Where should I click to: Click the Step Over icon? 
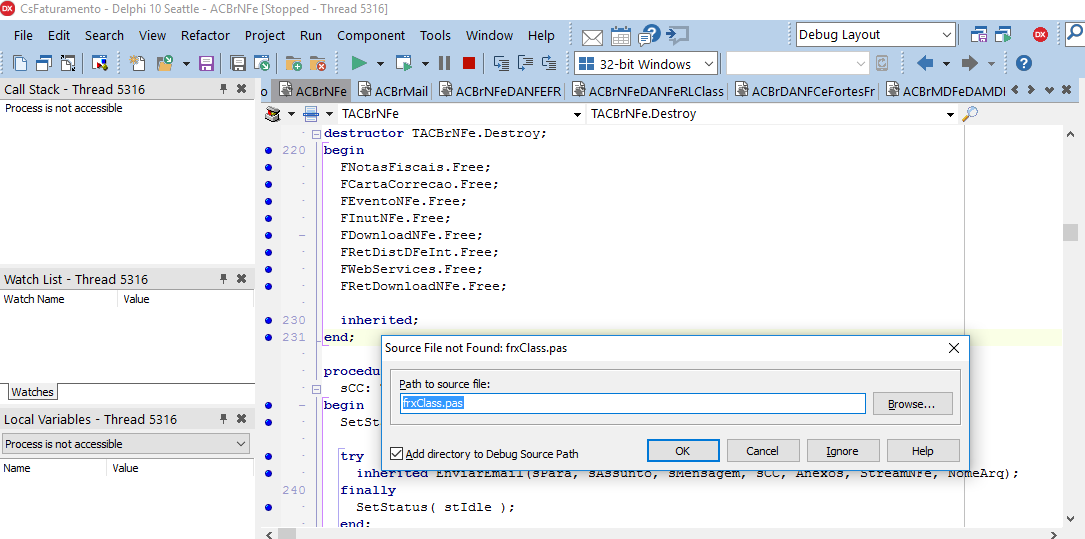pyautogui.click(x=525, y=64)
